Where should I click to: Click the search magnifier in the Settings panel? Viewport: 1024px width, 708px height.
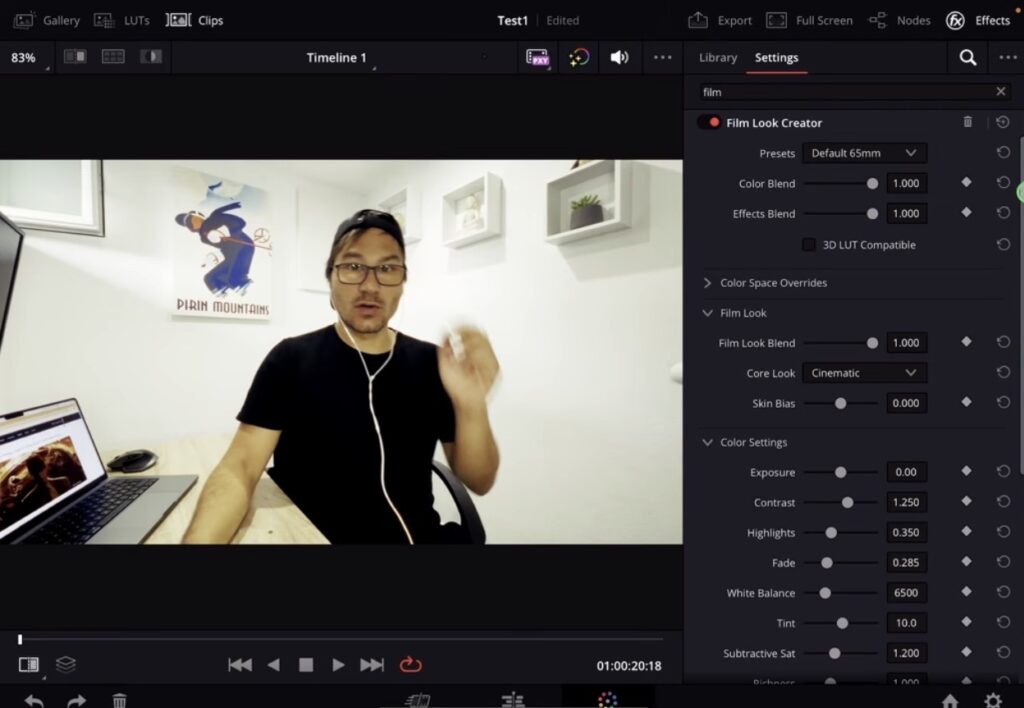tap(966, 58)
